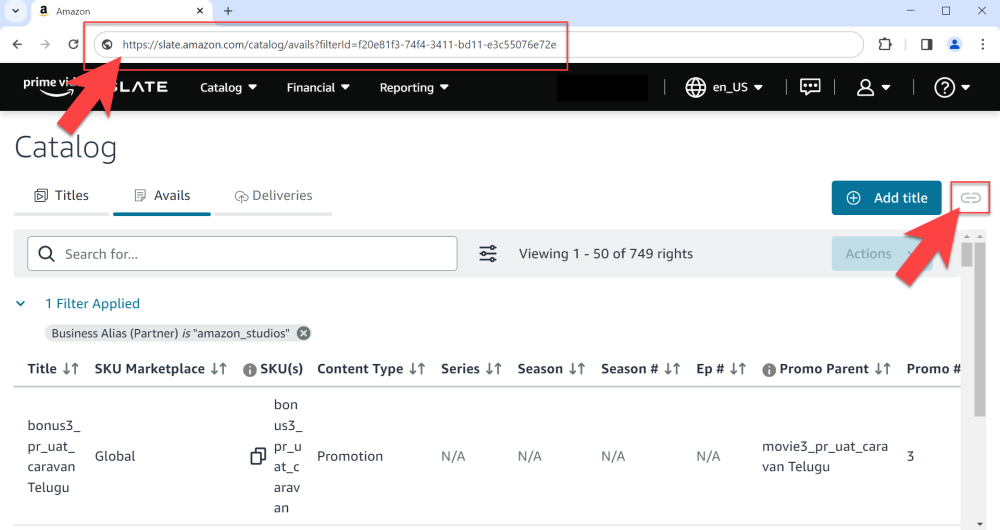Copy the SKU using the copy icon
The height and width of the screenshot is (530, 1000).
[x=258, y=456]
